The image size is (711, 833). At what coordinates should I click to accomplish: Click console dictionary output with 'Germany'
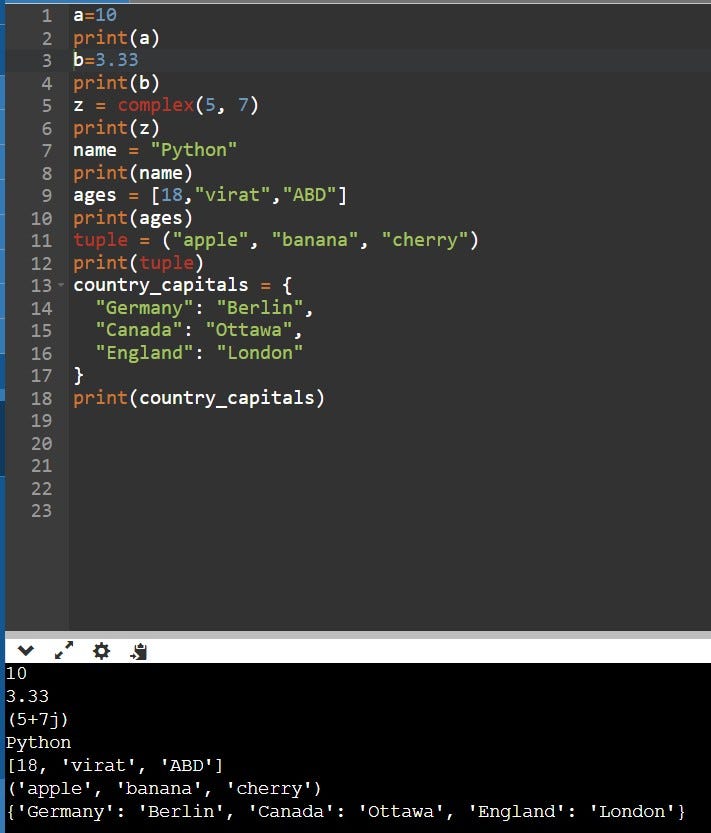346,812
